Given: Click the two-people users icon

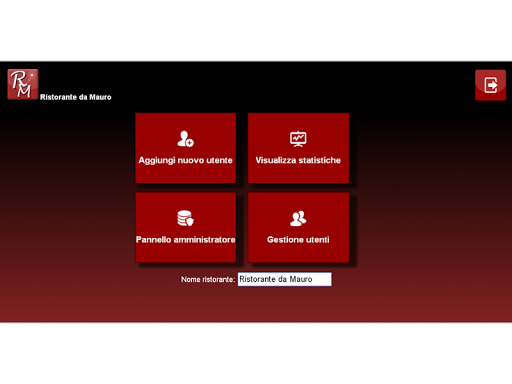Looking at the screenshot, I should [x=298, y=218].
